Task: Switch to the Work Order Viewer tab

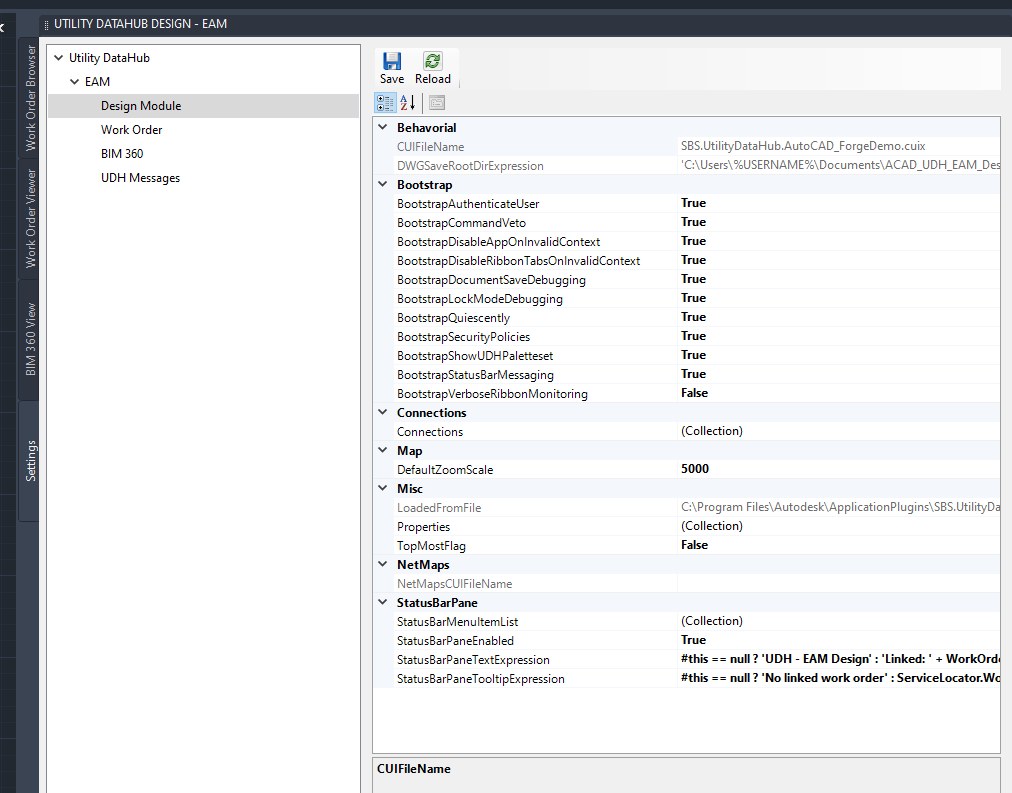Action: (31, 217)
